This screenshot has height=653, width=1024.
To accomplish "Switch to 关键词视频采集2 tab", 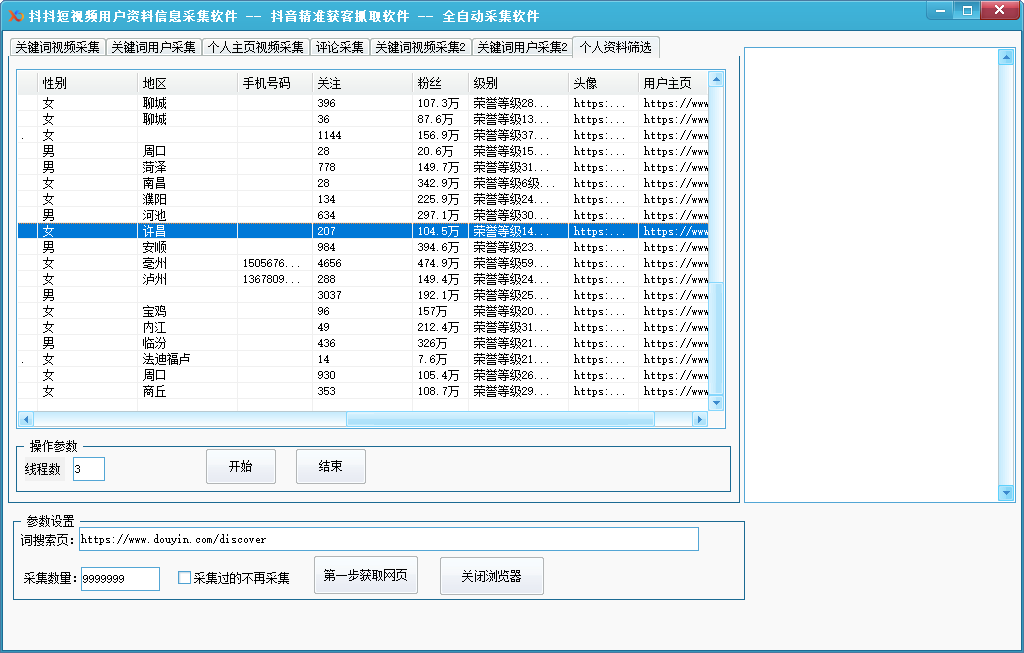I will (421, 48).
